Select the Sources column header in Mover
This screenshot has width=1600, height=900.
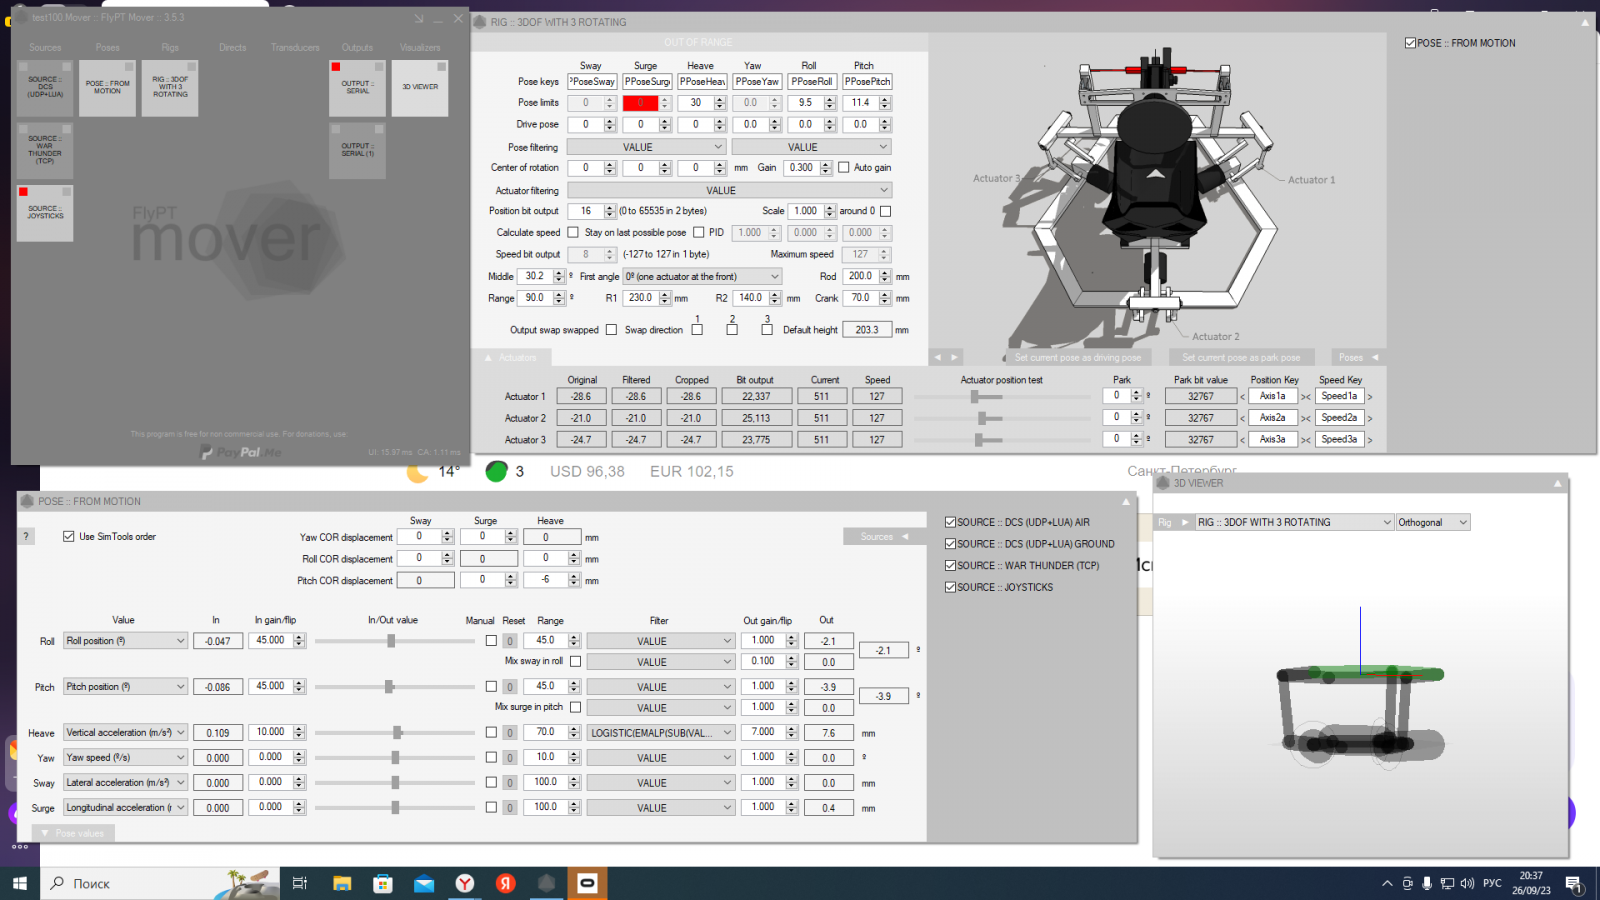pyautogui.click(x=45, y=47)
